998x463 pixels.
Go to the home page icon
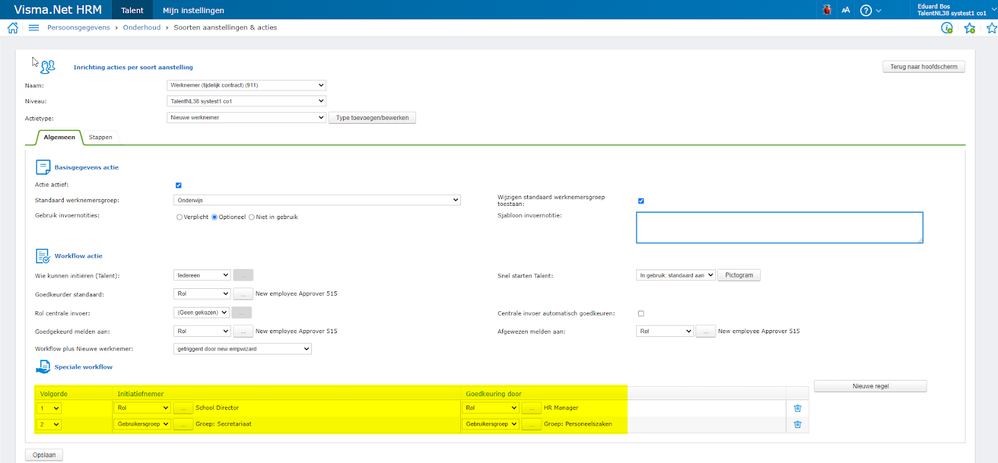(x=12, y=28)
